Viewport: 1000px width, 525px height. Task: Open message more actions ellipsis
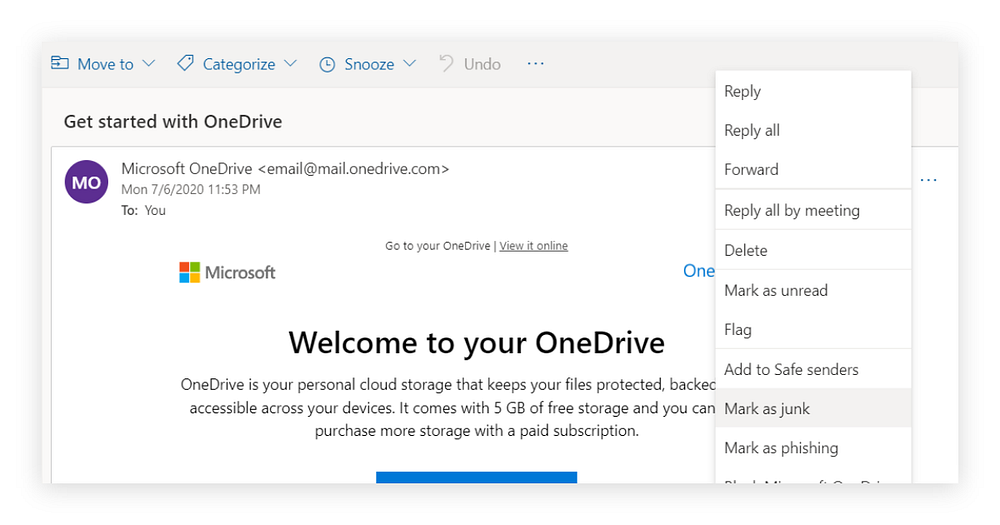click(x=929, y=180)
